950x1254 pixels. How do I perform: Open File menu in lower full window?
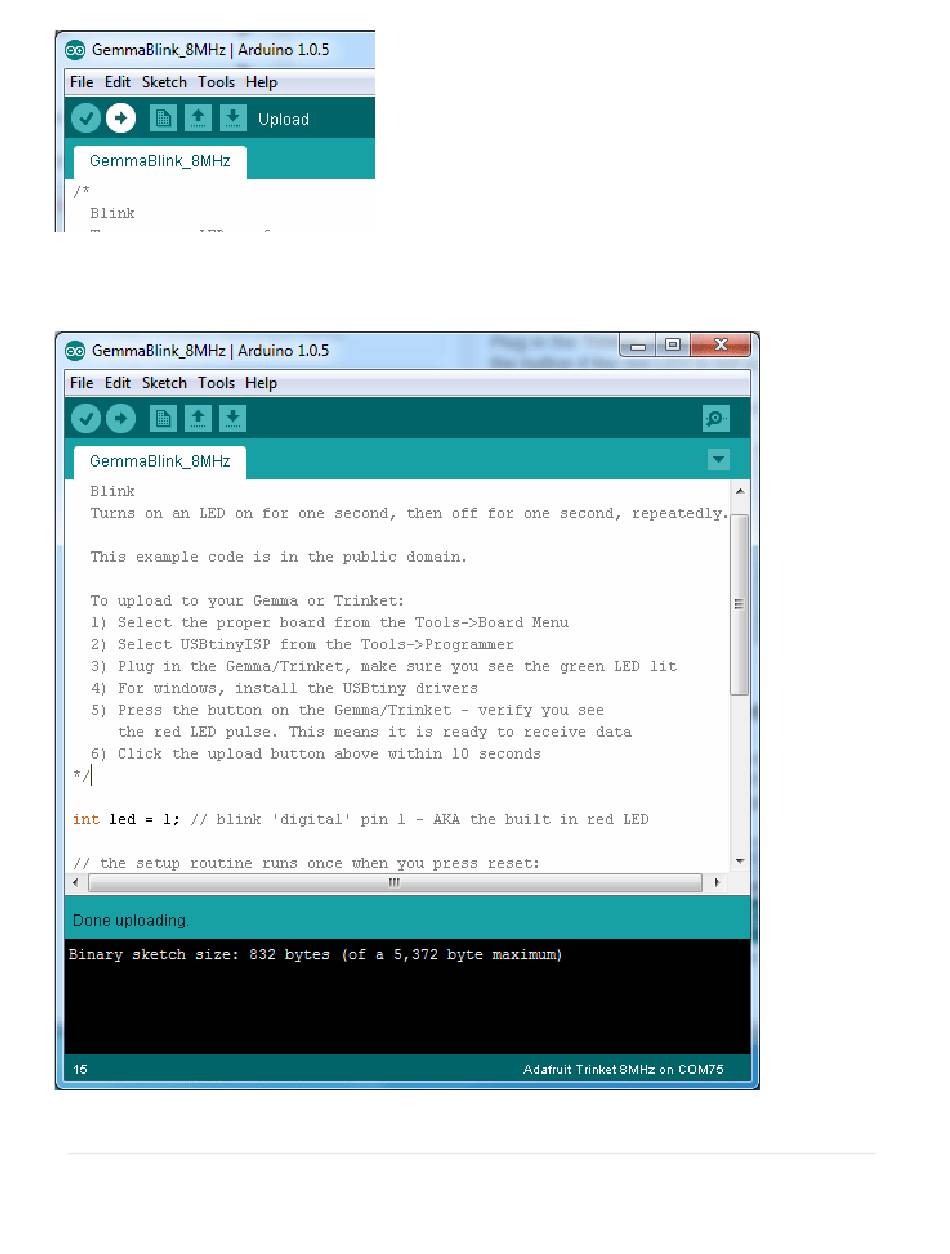pos(82,382)
